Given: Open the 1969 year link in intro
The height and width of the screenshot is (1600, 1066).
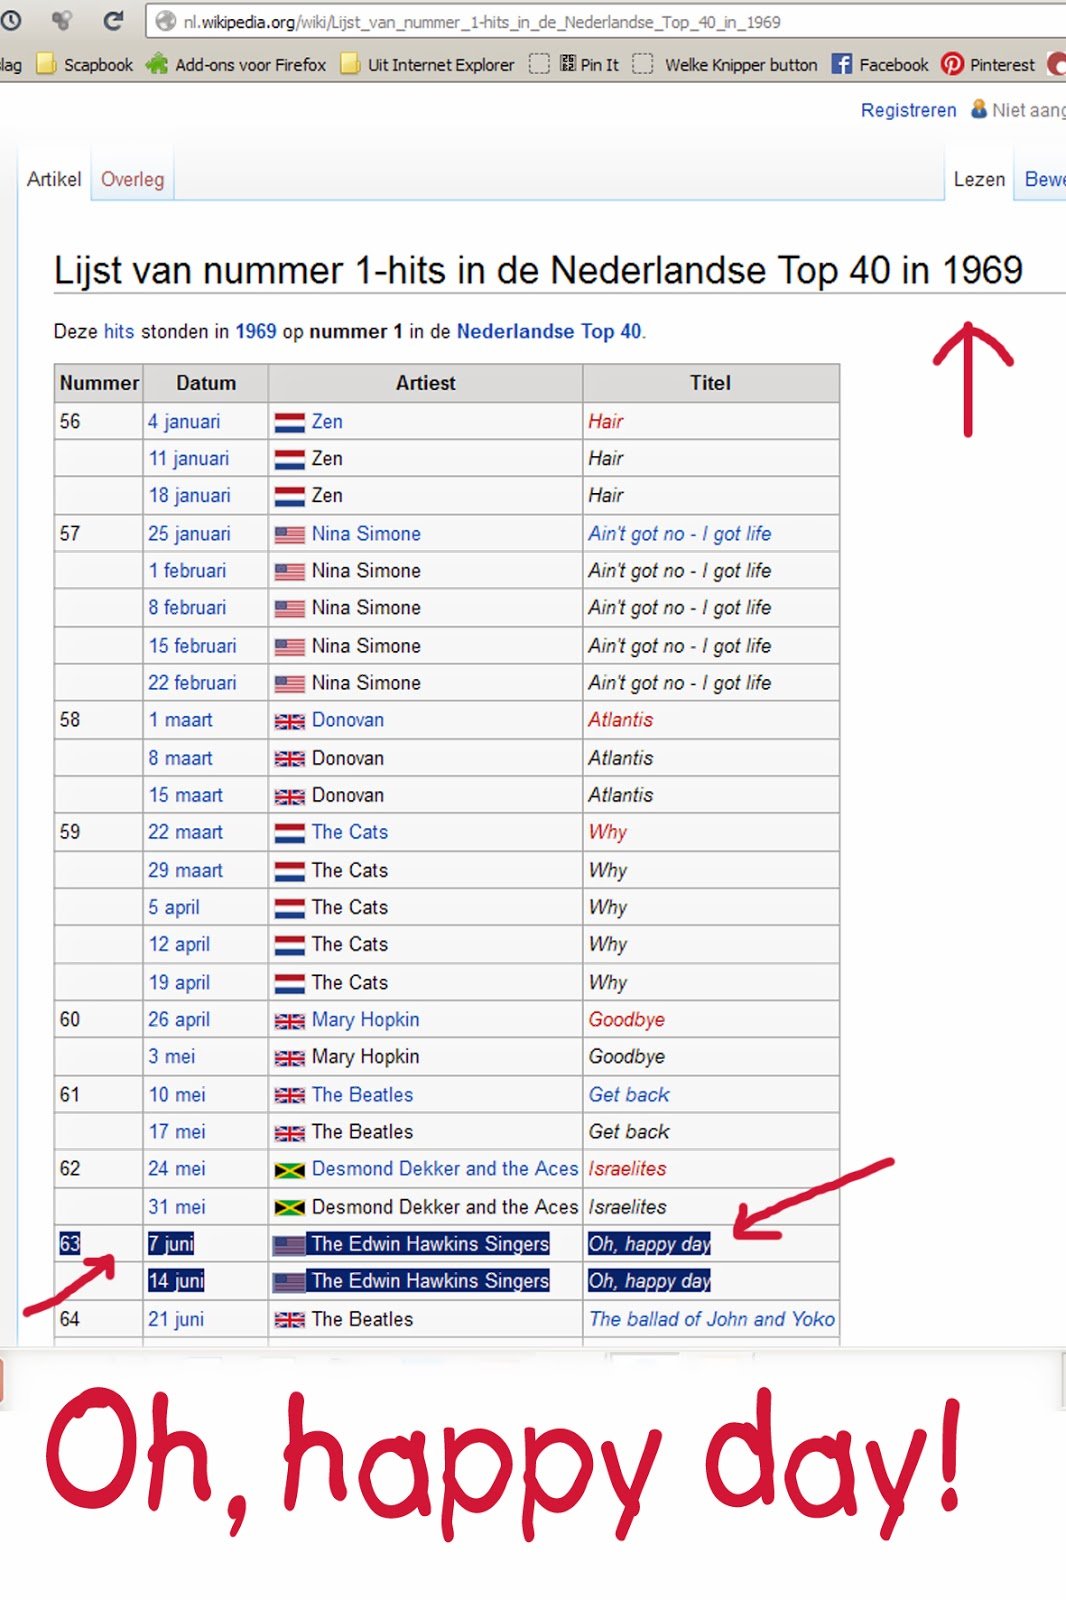Looking at the screenshot, I should coord(256,331).
